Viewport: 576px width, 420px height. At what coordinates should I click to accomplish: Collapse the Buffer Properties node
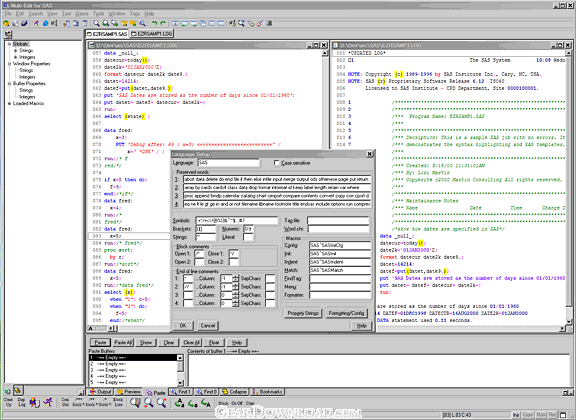10,84
